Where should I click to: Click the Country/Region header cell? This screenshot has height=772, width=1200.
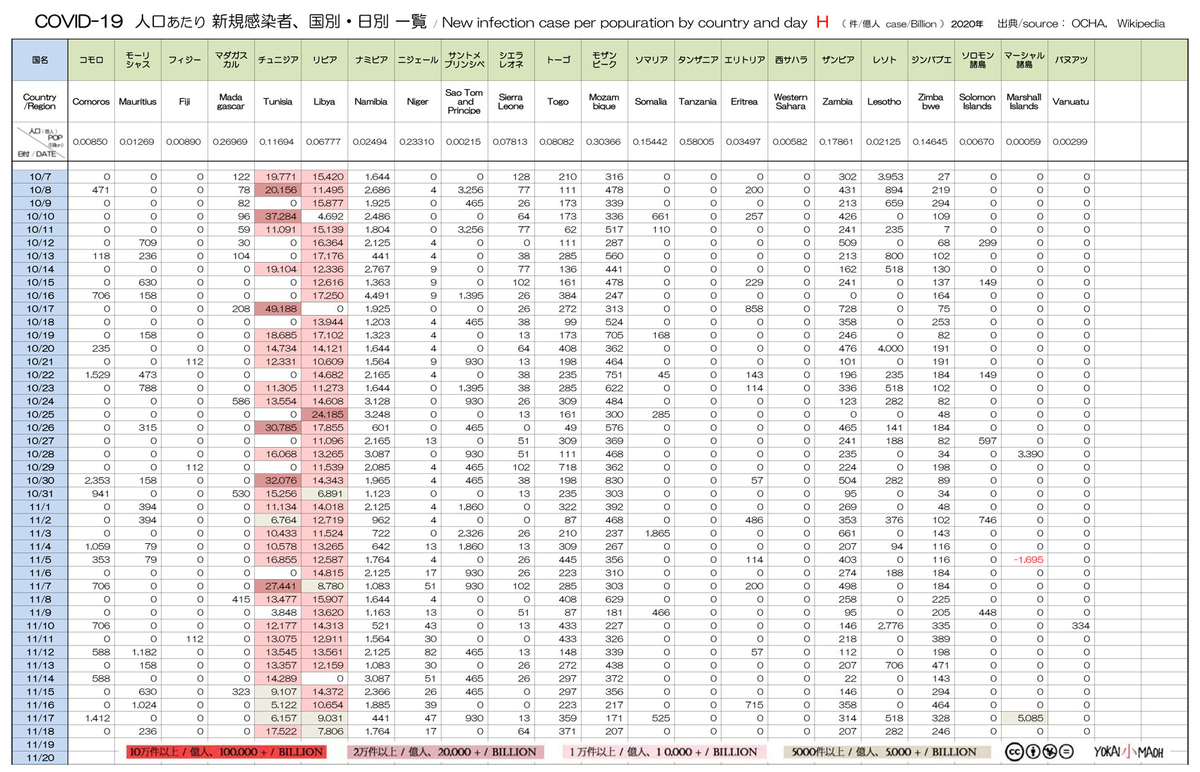[40, 102]
